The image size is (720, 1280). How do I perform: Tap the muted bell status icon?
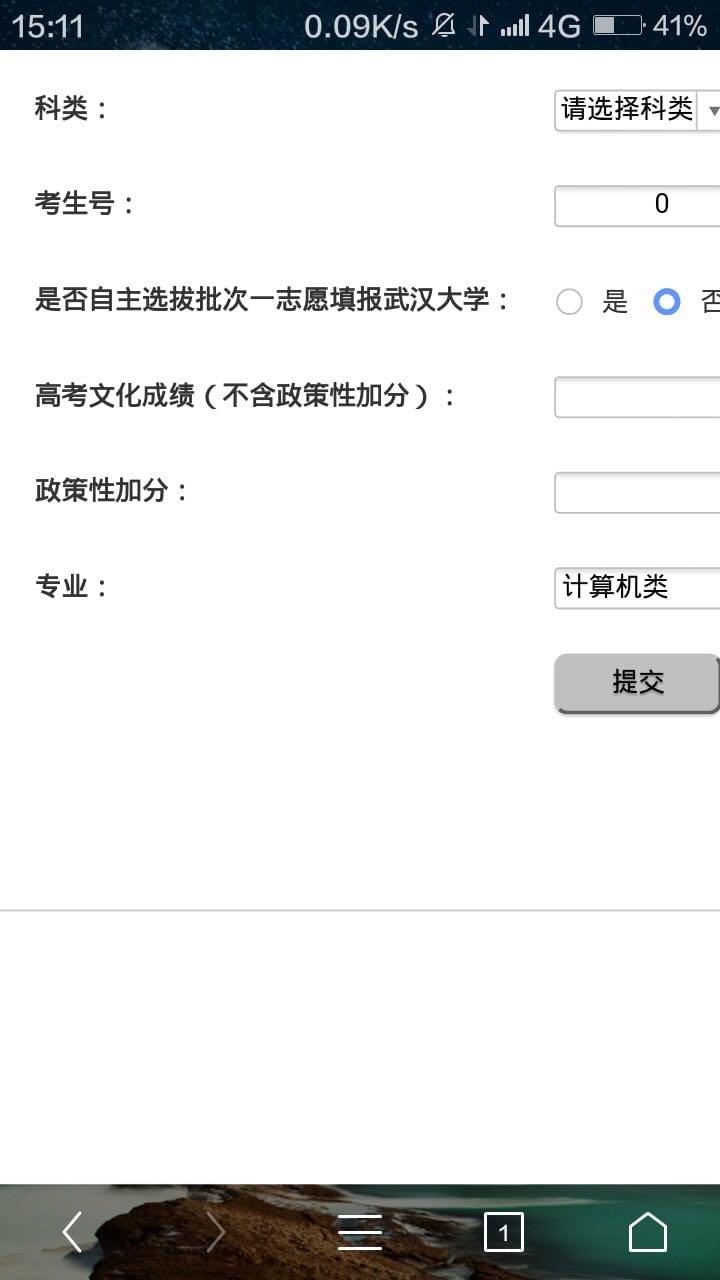point(443,26)
